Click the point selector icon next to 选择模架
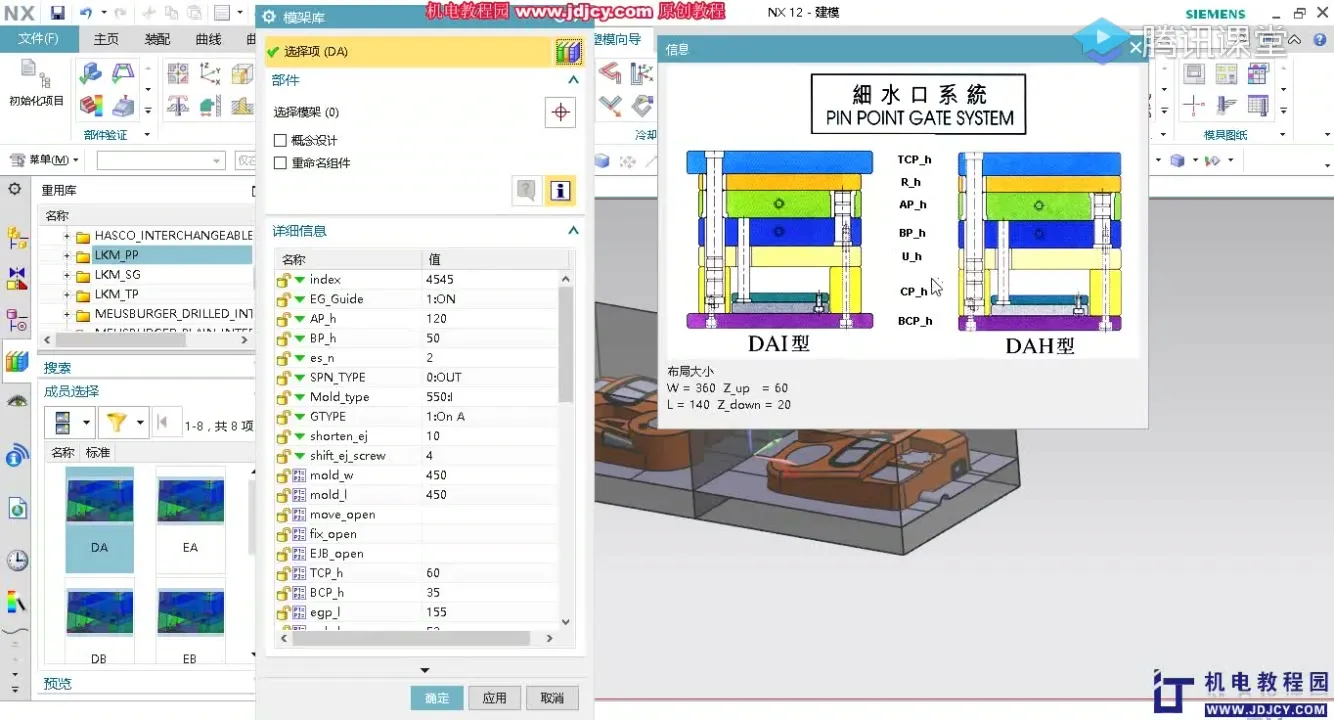 tap(560, 112)
